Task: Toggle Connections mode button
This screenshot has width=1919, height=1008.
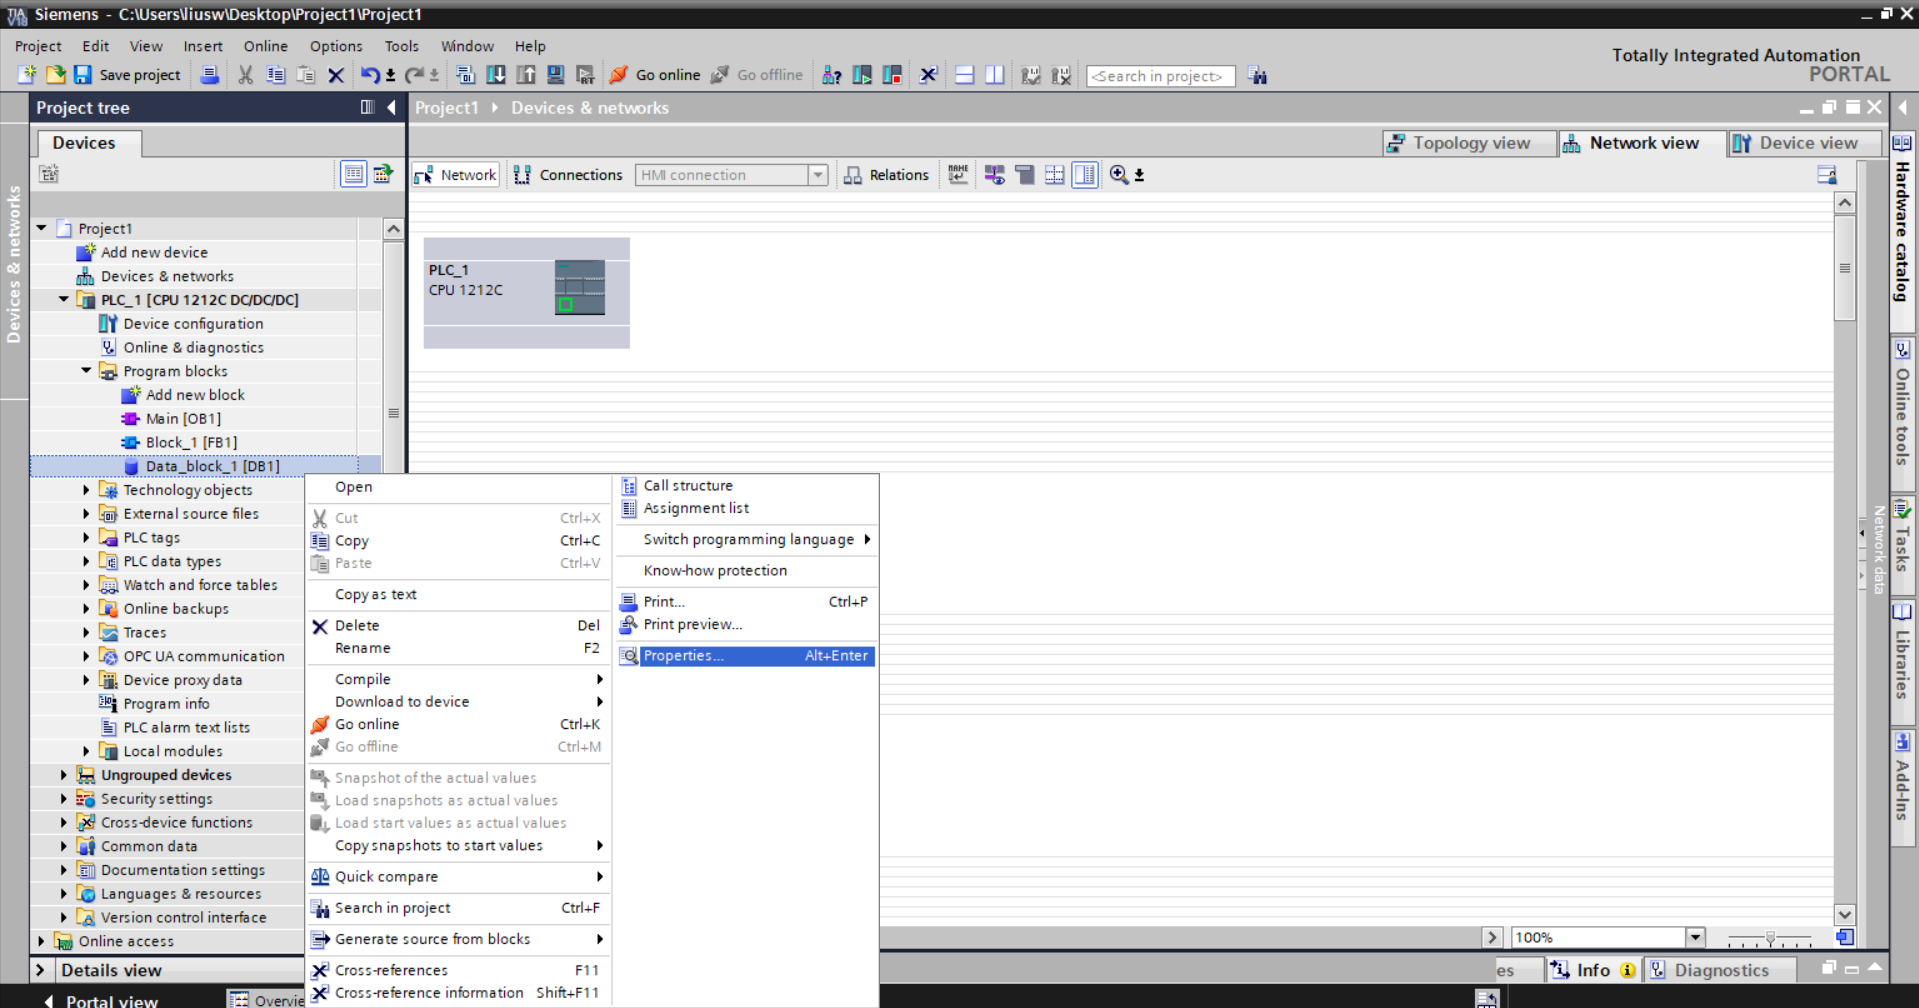Action: click(x=568, y=175)
